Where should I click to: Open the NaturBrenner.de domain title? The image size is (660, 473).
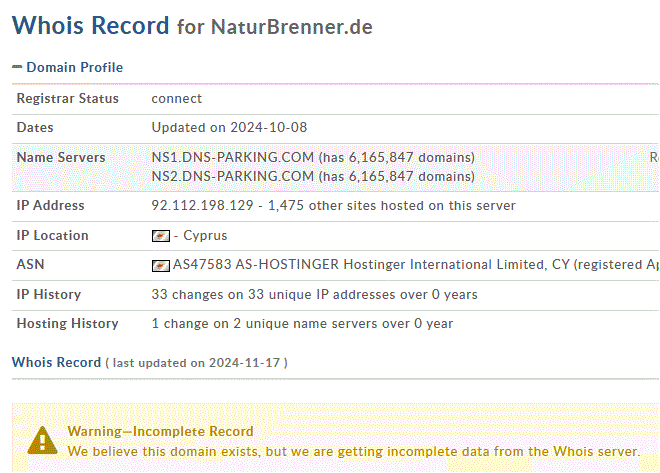tap(291, 27)
